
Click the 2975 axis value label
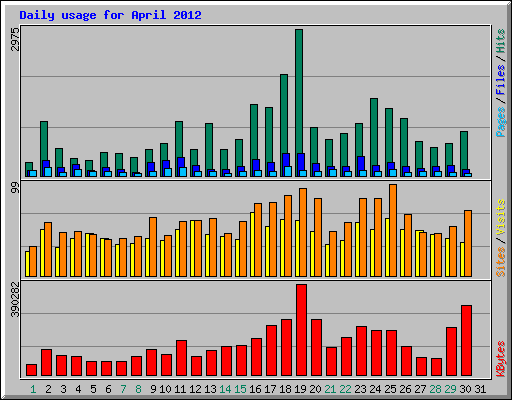click(15, 39)
